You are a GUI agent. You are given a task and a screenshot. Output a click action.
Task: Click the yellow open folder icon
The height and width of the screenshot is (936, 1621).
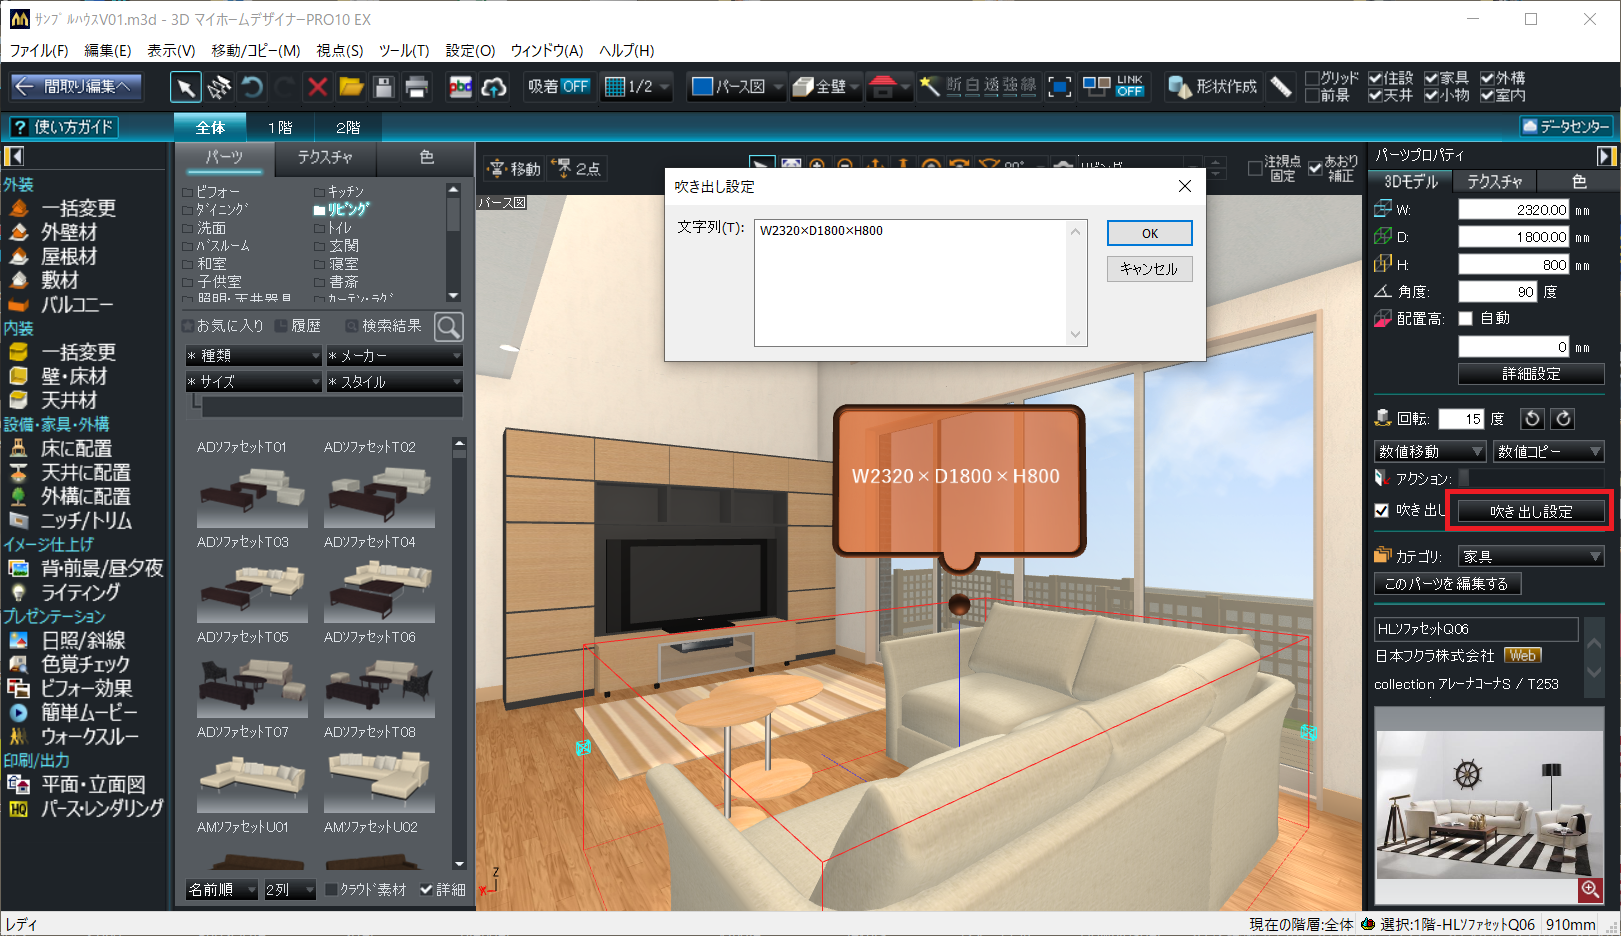[x=351, y=87]
